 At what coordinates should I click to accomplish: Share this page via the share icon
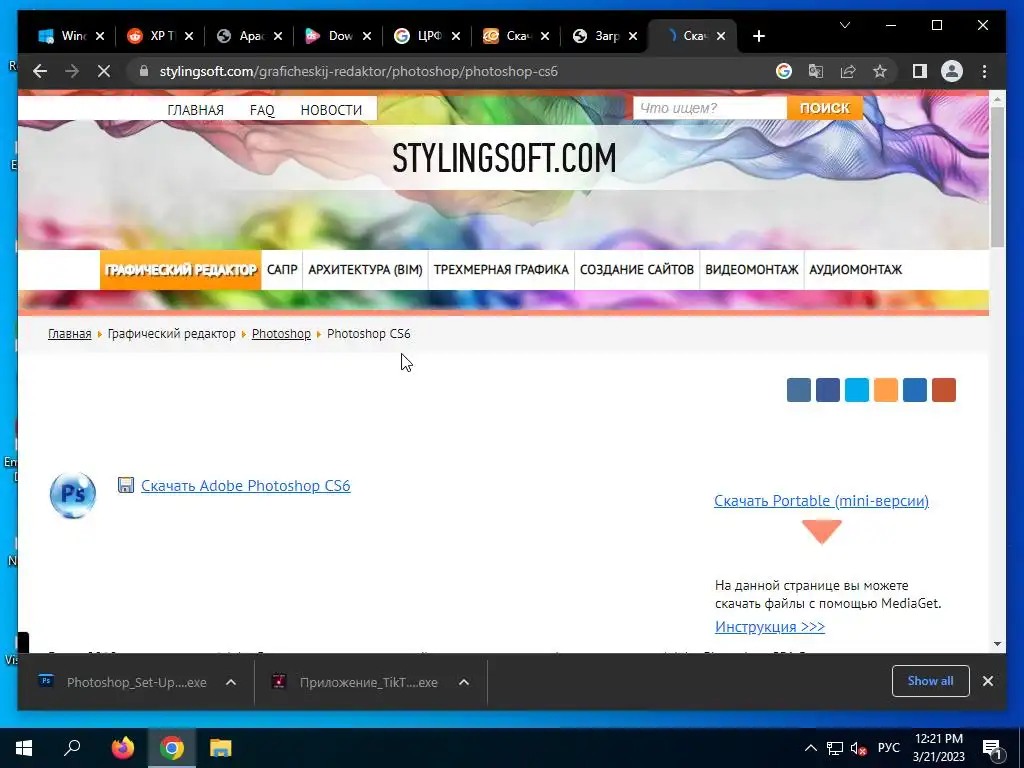pos(848,71)
